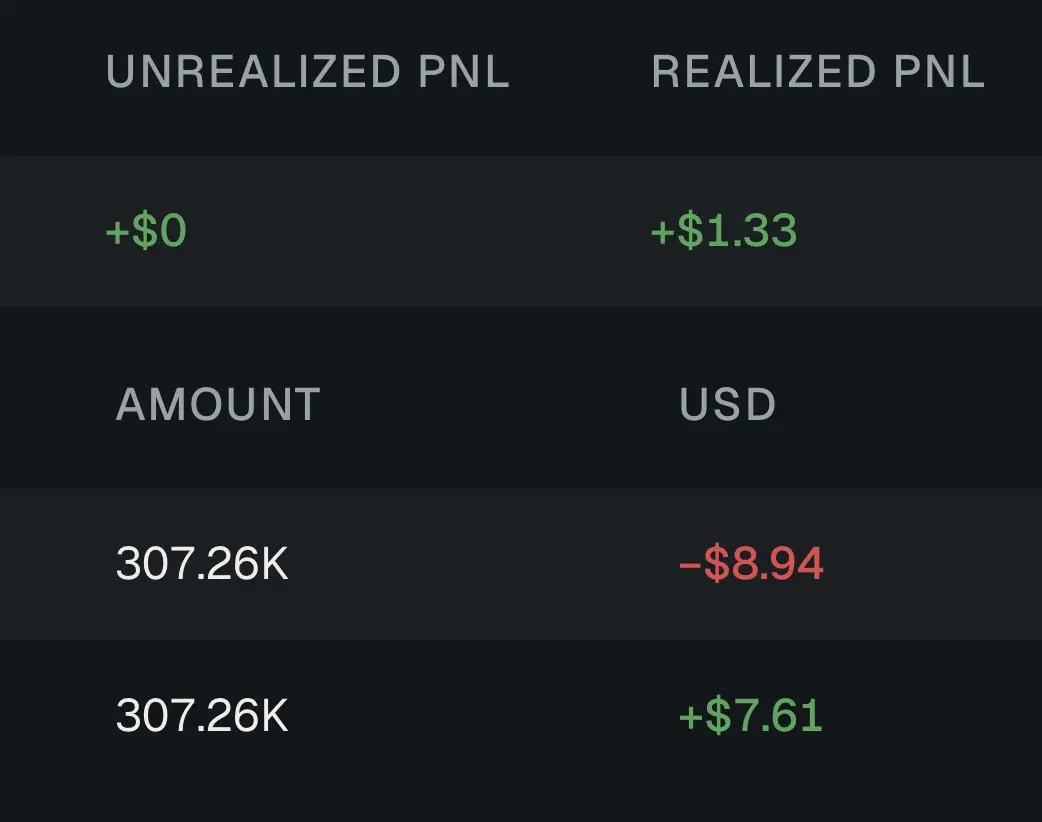Image resolution: width=1042 pixels, height=822 pixels.
Task: Sort by the USD column header
Action: (728, 404)
